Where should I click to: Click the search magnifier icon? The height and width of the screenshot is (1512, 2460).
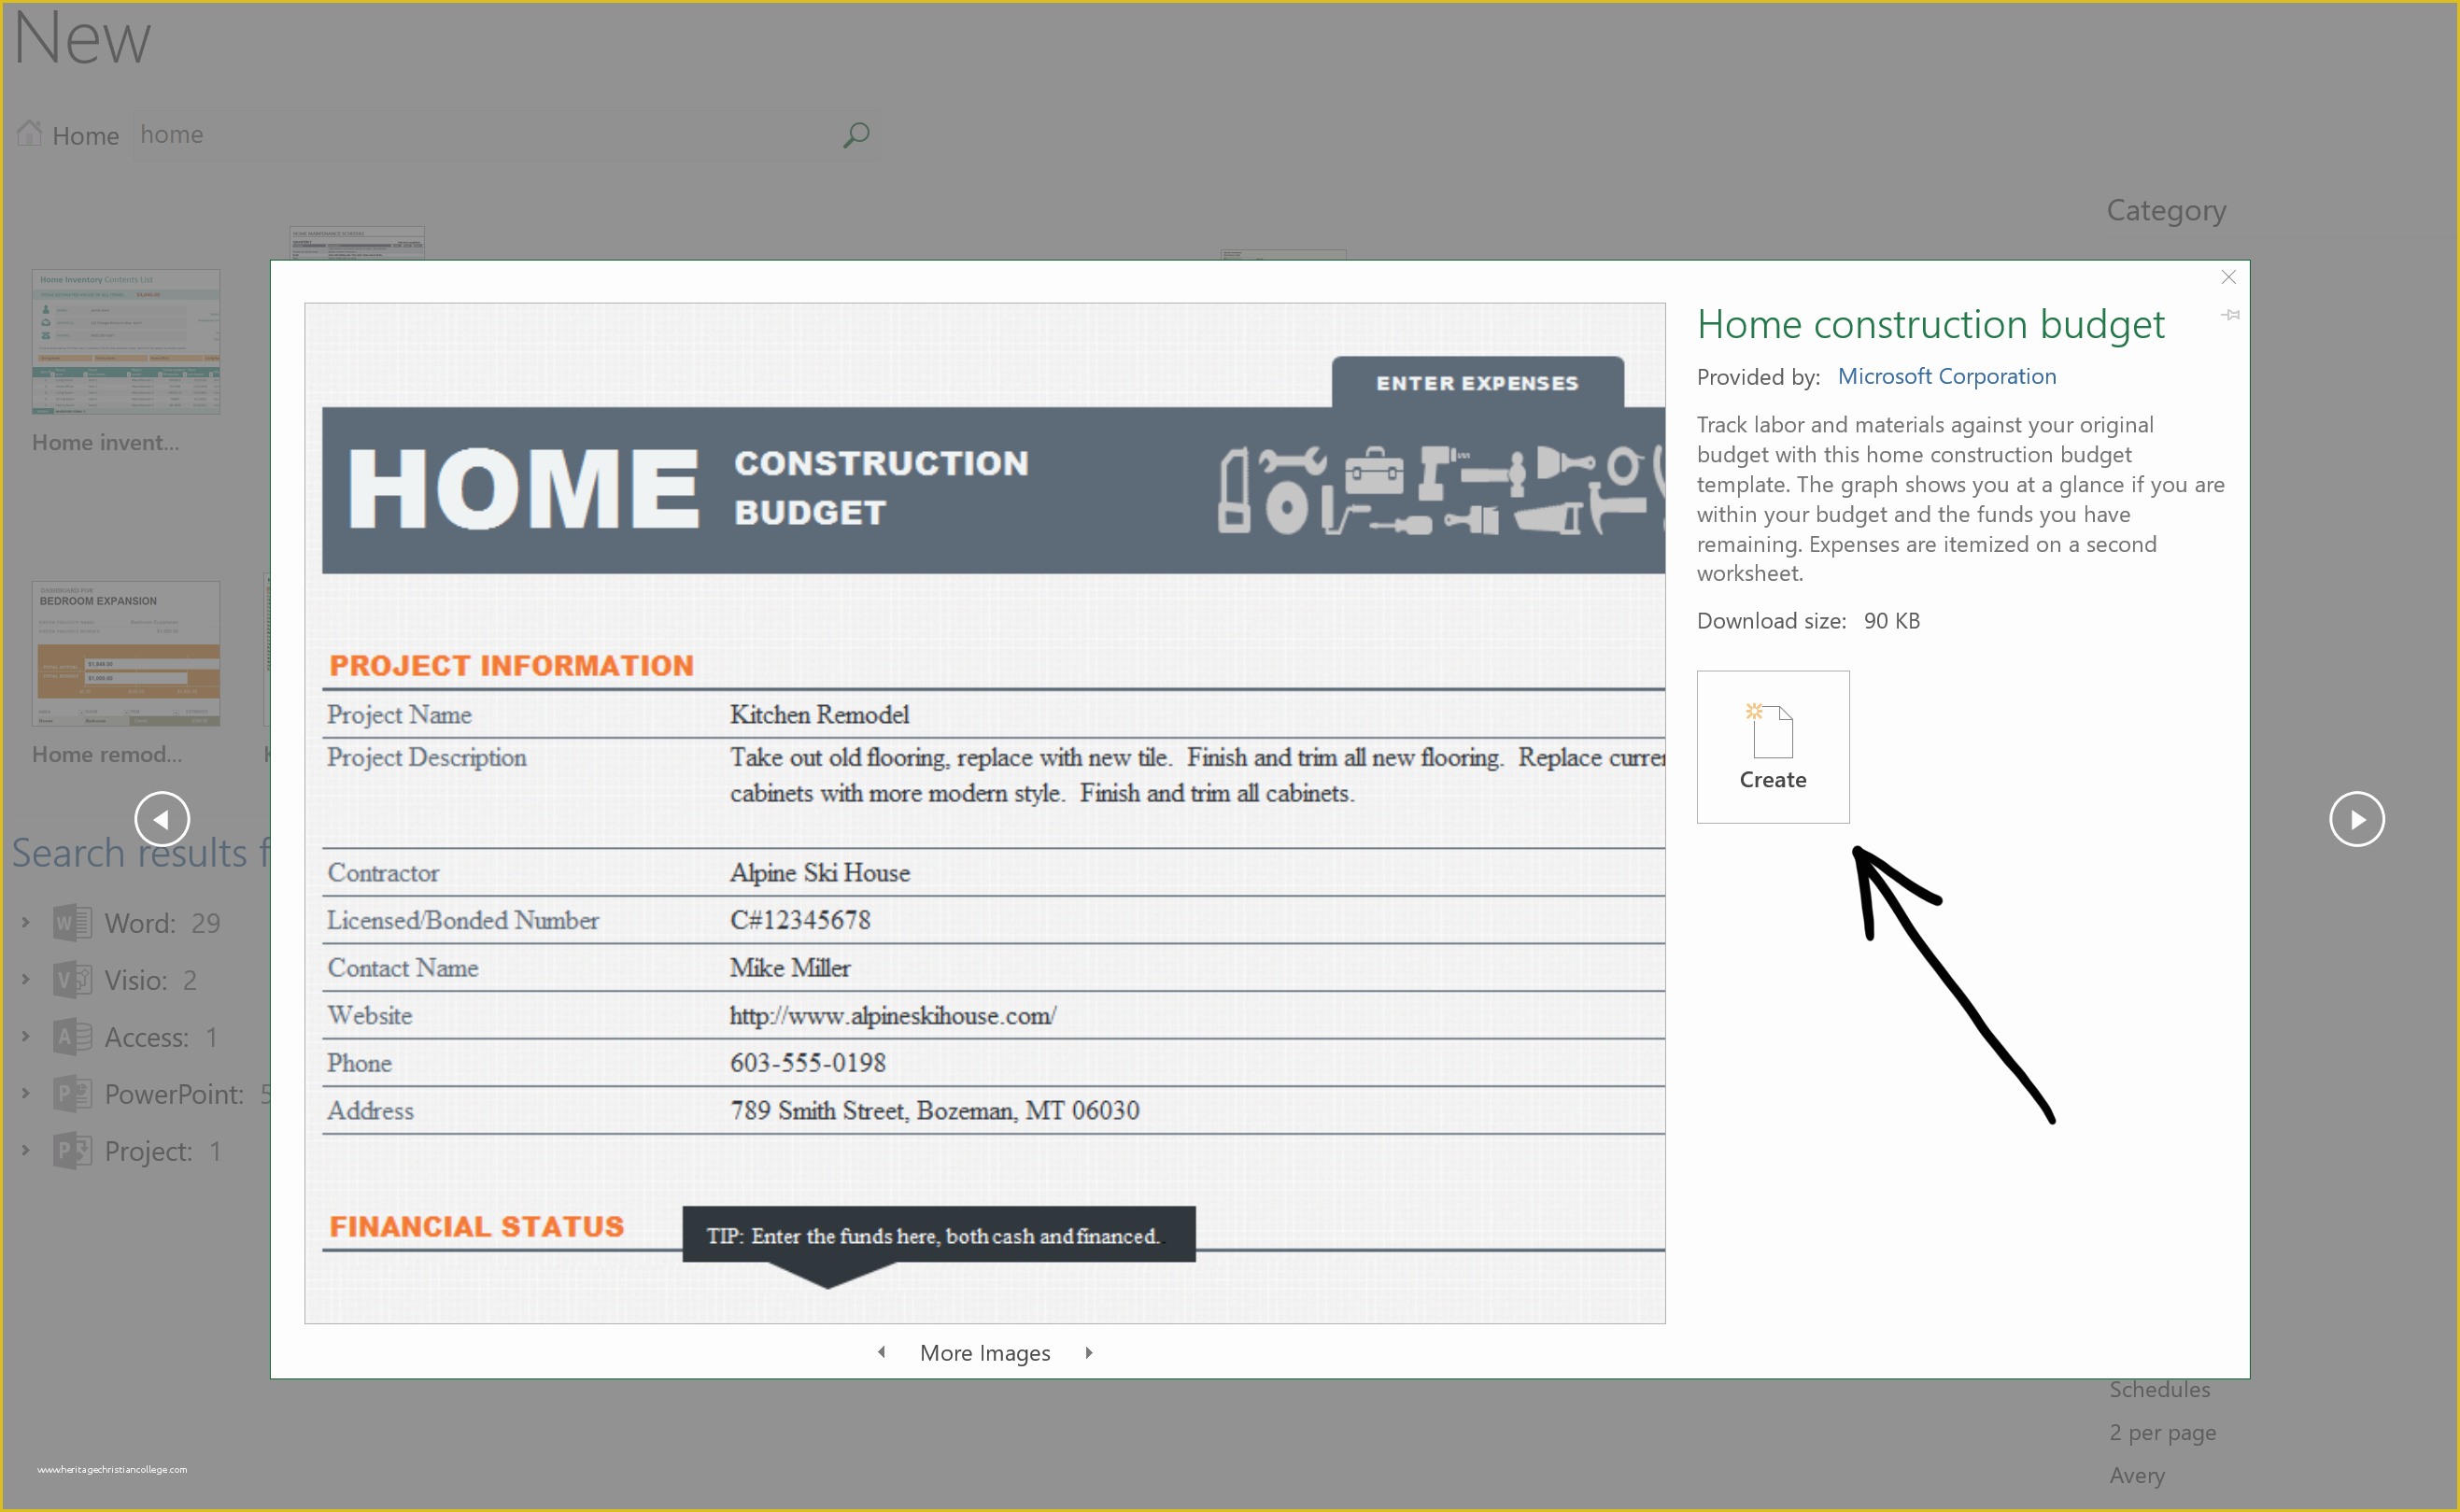click(856, 135)
